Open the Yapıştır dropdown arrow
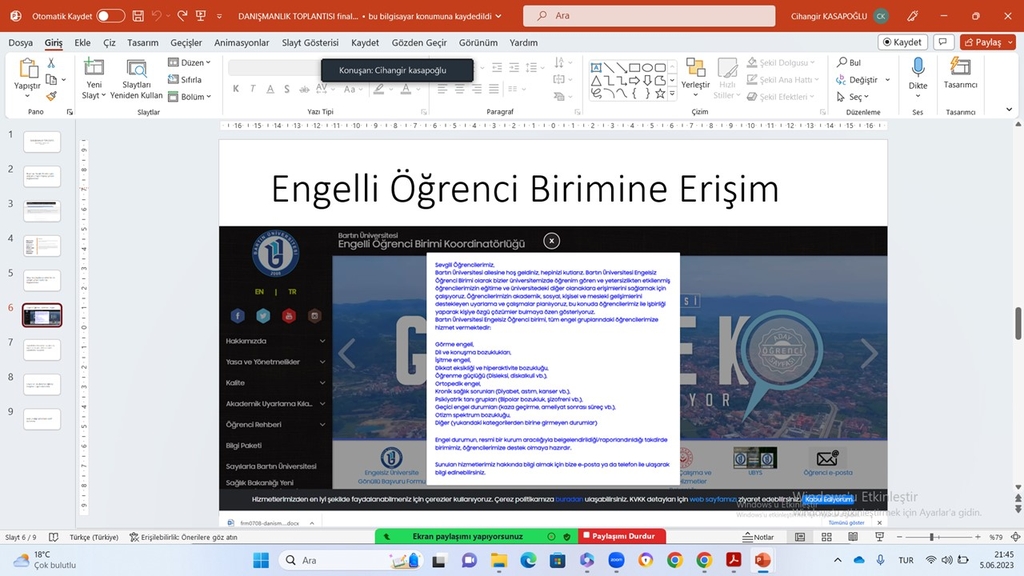1024x576 pixels. pos(28,95)
